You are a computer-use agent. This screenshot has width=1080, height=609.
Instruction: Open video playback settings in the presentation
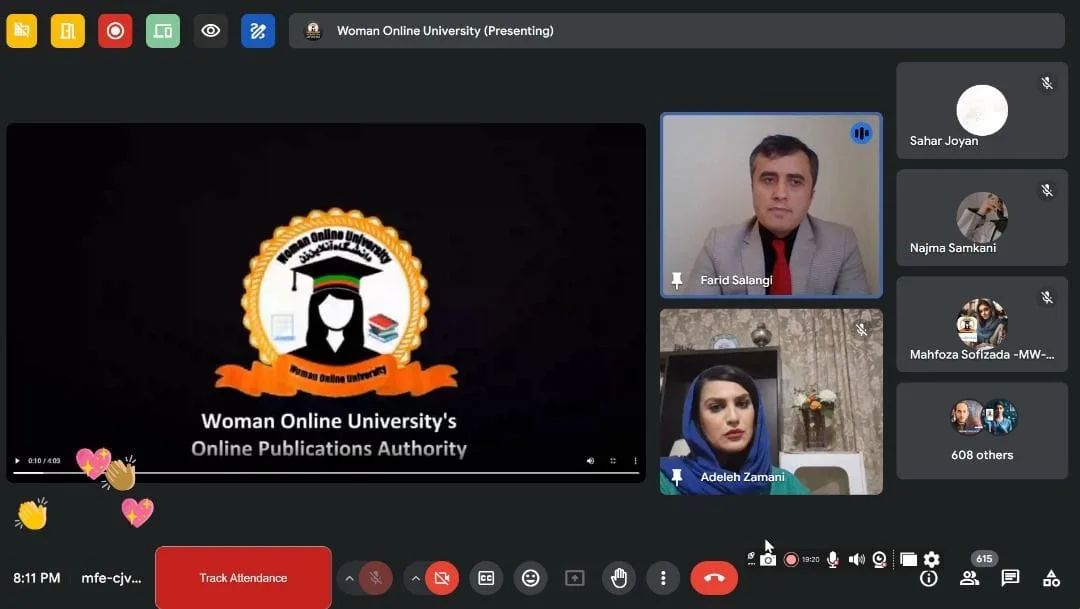(635, 462)
